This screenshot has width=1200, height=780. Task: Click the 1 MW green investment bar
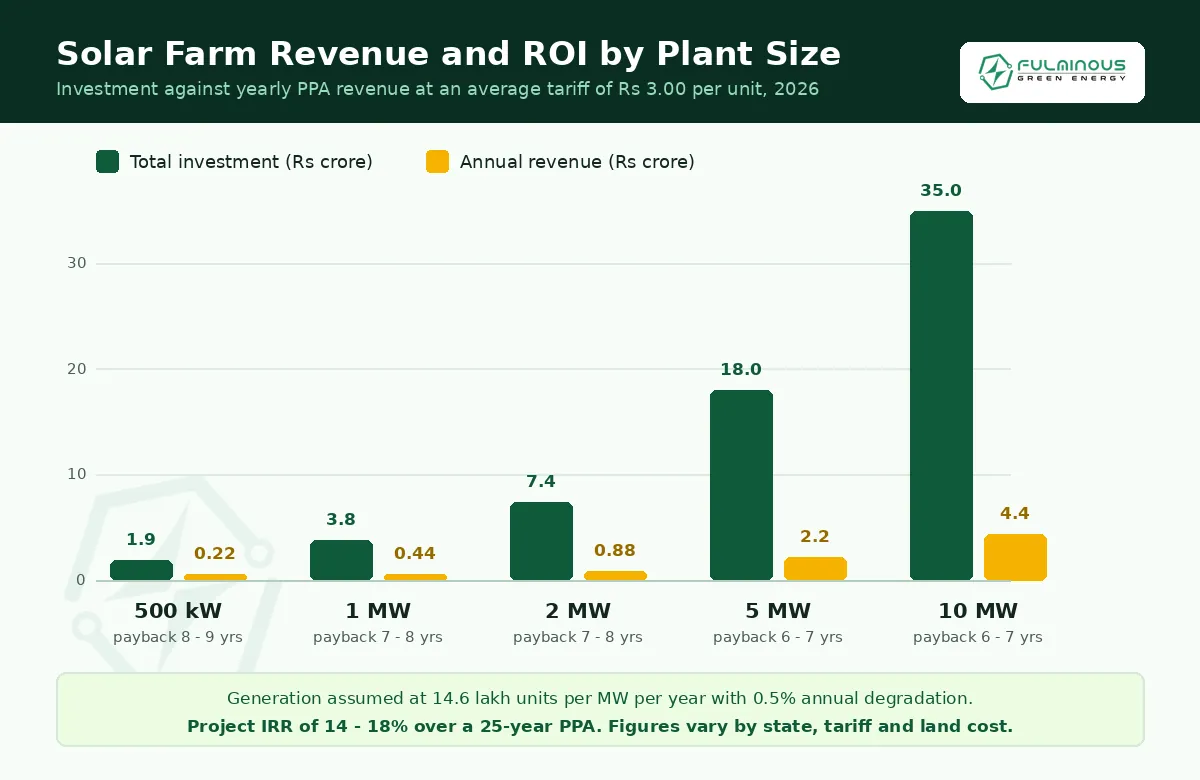click(x=341, y=560)
